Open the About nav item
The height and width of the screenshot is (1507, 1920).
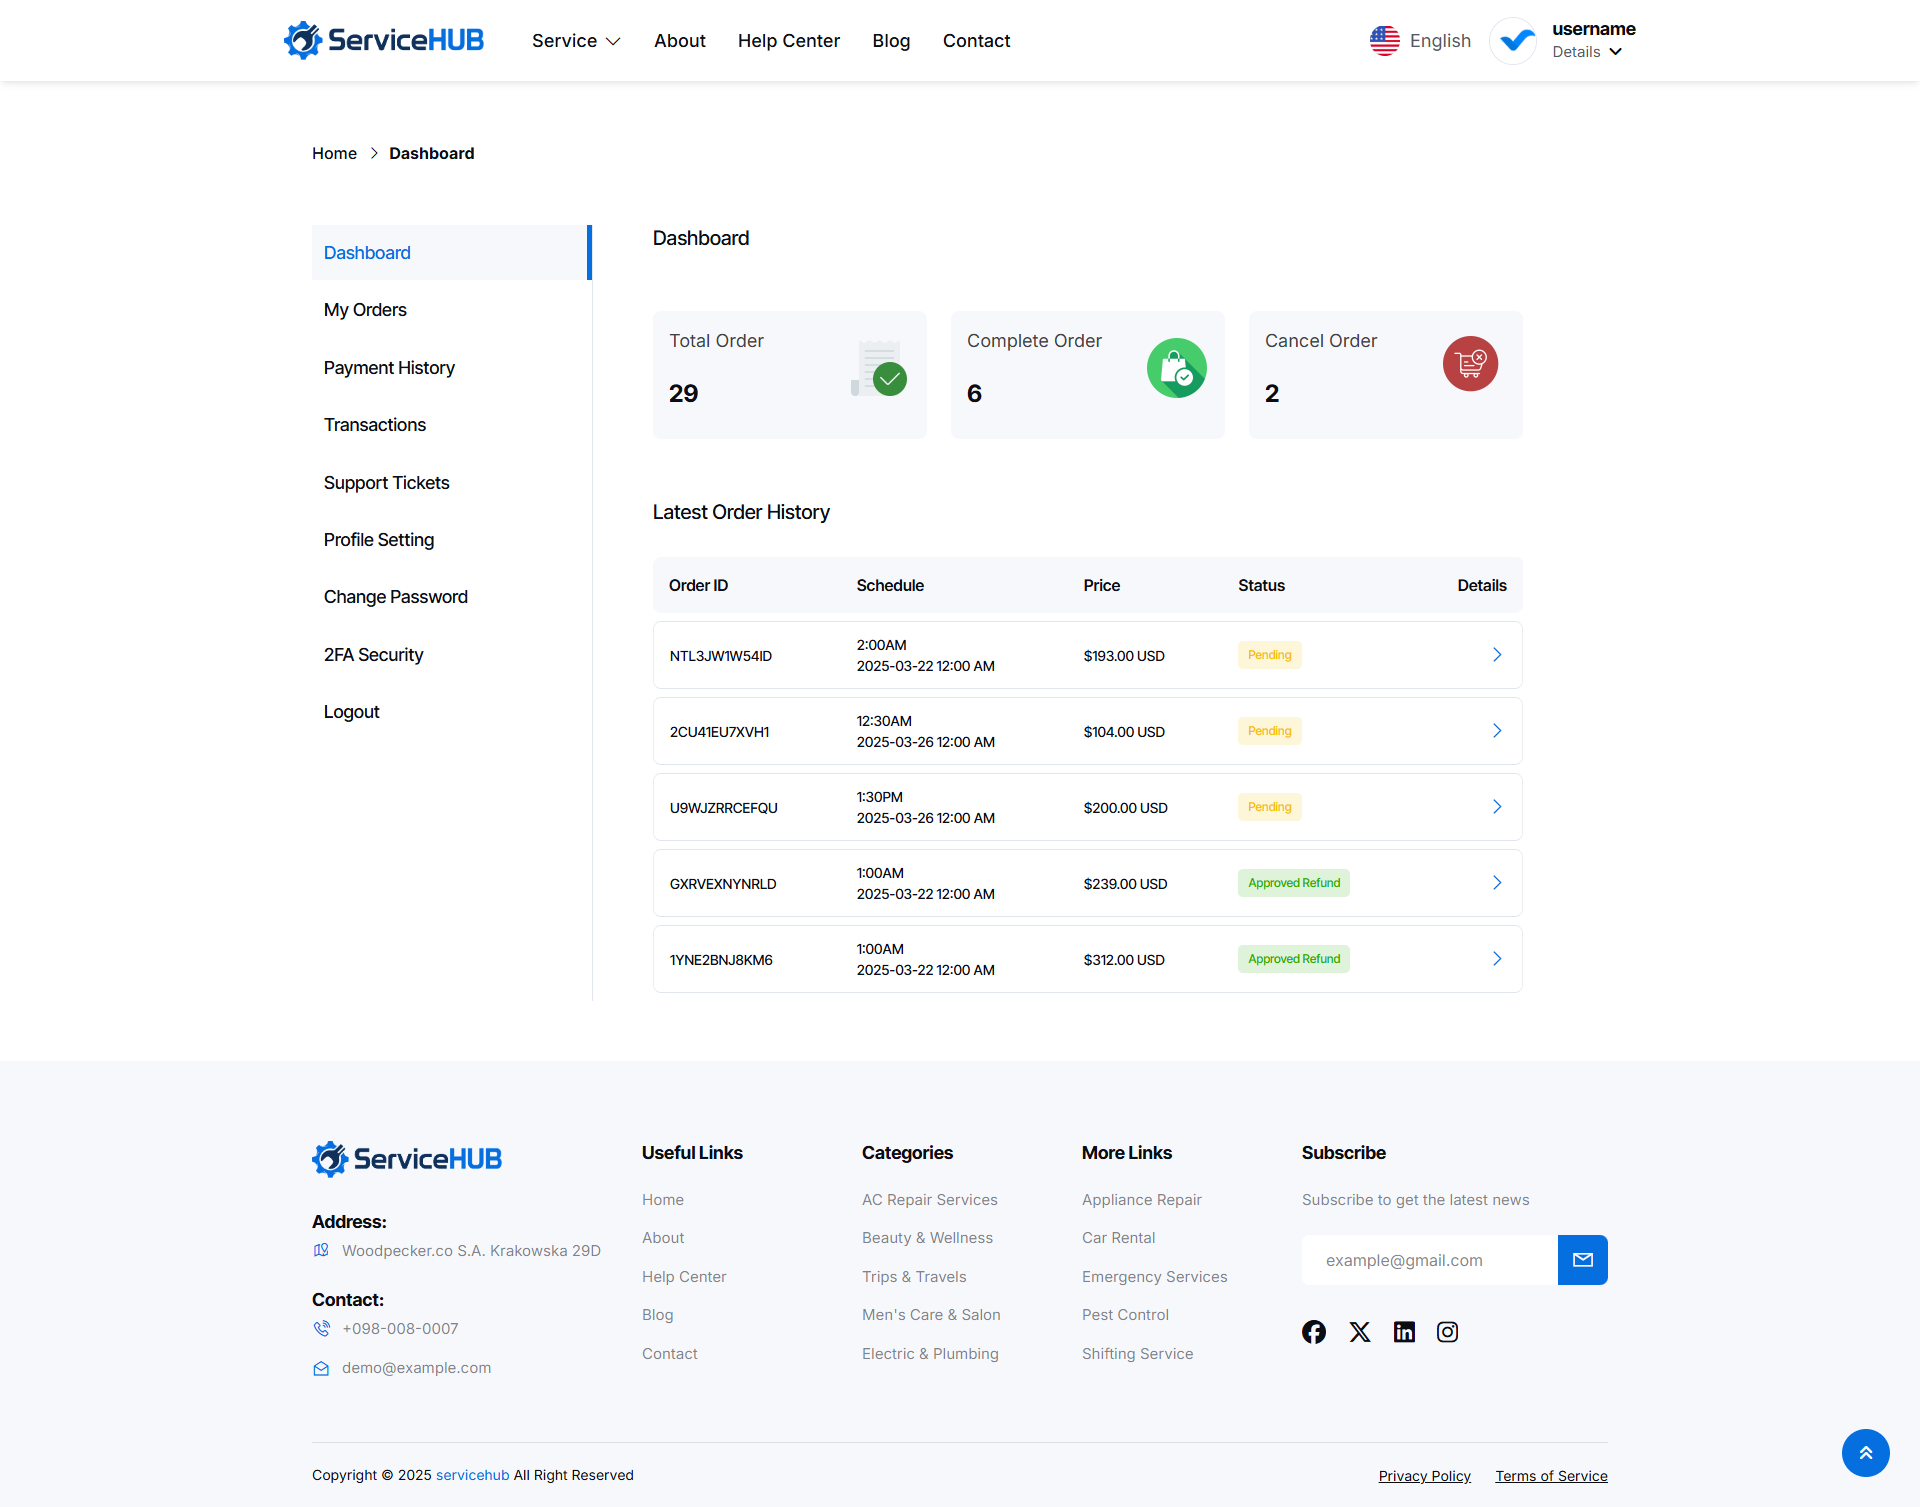[x=680, y=41]
